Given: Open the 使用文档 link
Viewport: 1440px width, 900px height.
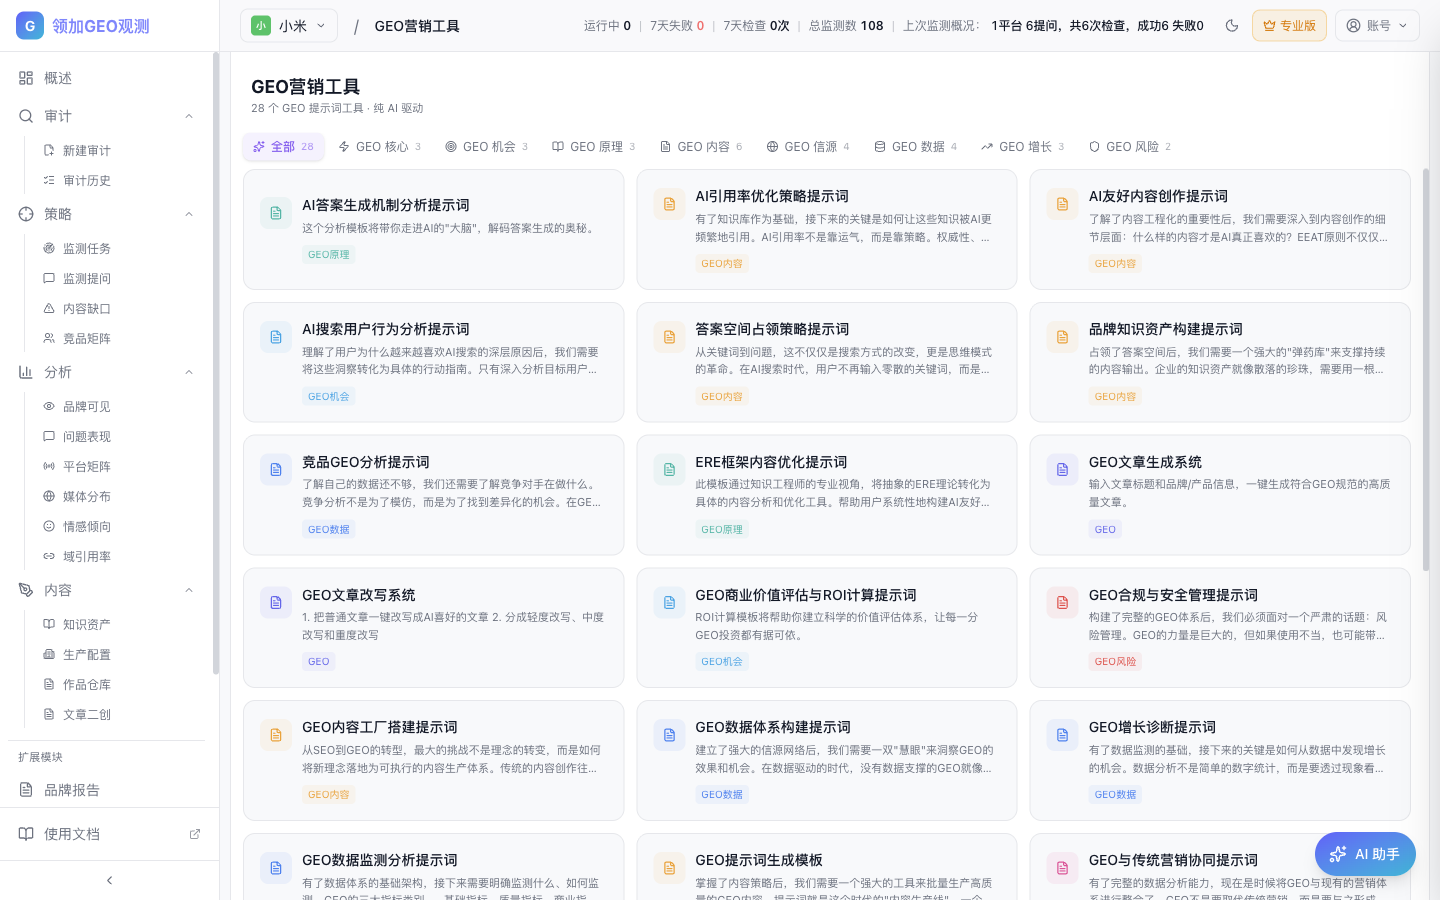Looking at the screenshot, I should 109,834.
